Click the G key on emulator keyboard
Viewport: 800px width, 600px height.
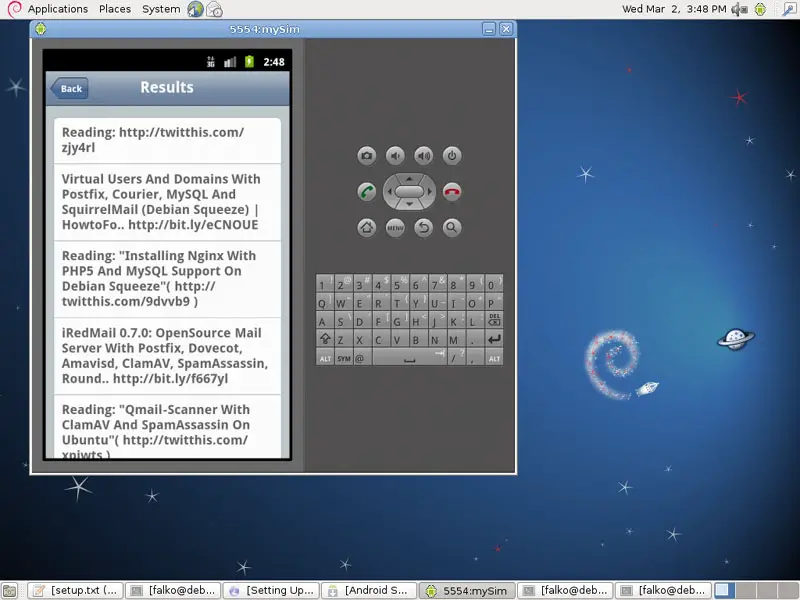(400, 320)
